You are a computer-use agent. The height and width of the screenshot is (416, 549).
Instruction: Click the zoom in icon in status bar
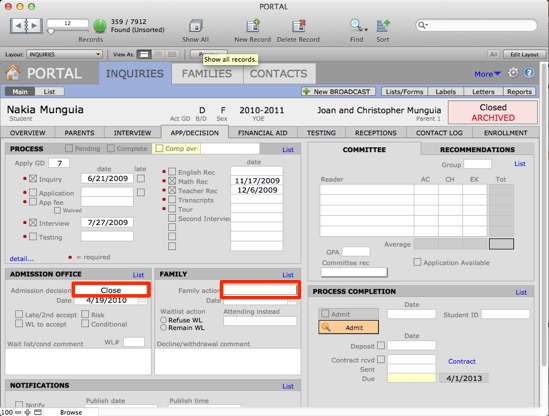pyautogui.click(x=27, y=412)
